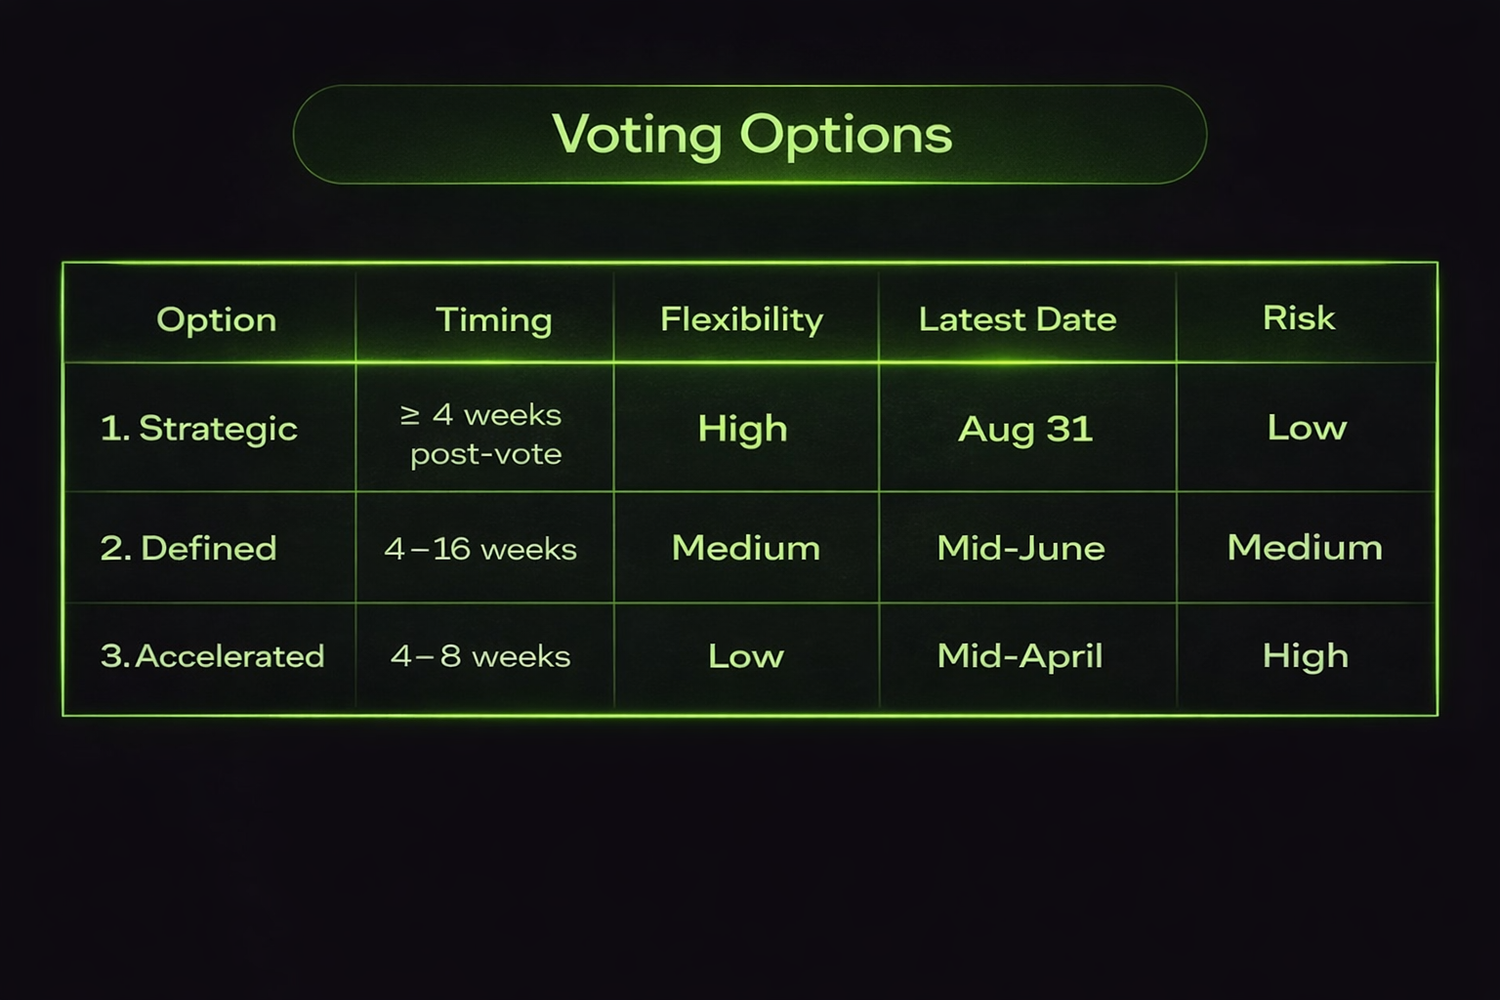
Task: Click the Aug 31 date cell
Action: tap(1025, 428)
